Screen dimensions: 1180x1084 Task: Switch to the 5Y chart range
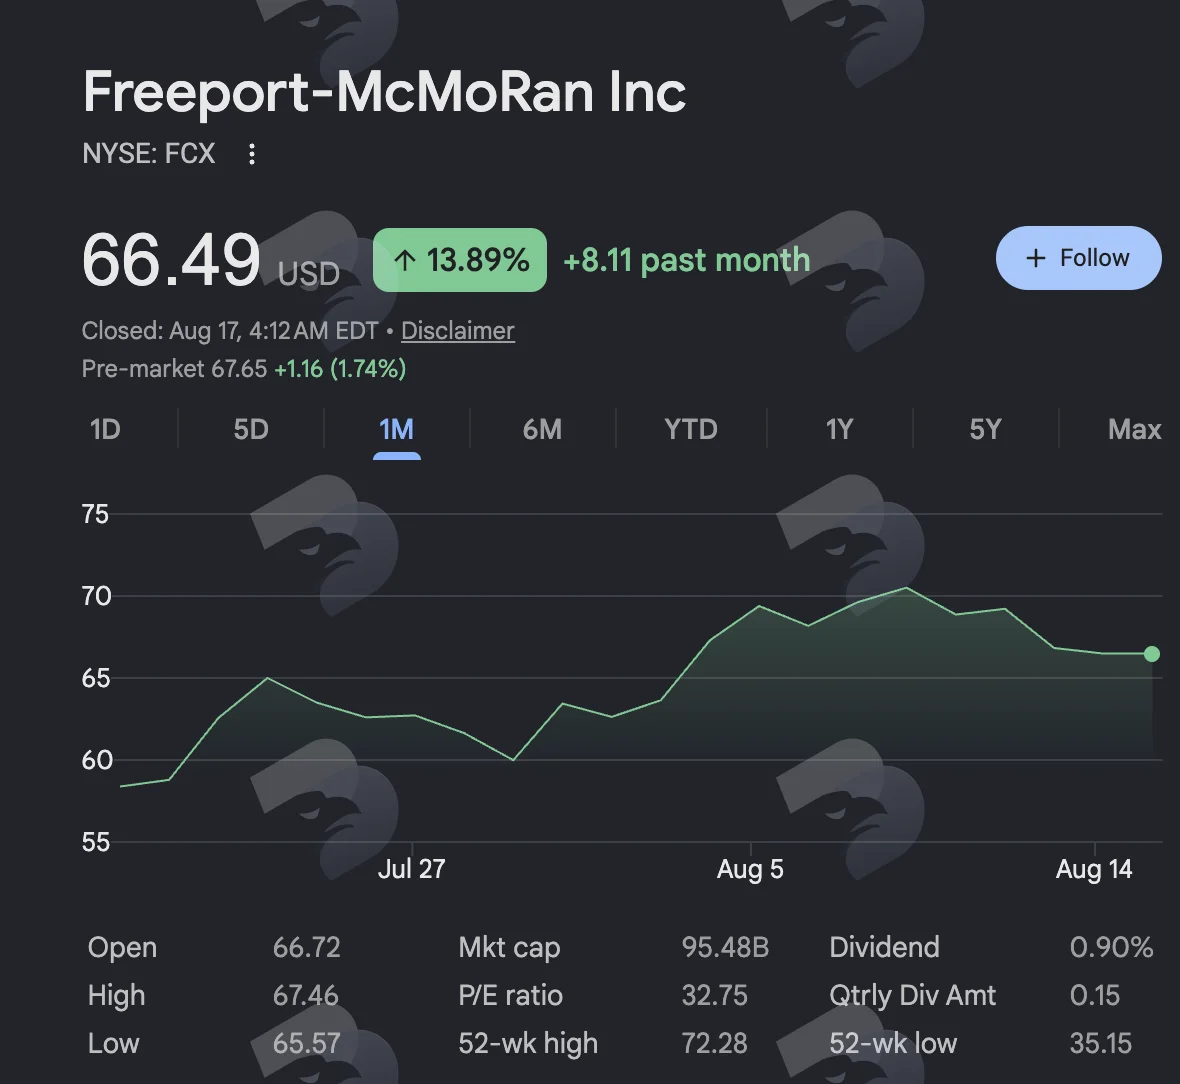985,429
